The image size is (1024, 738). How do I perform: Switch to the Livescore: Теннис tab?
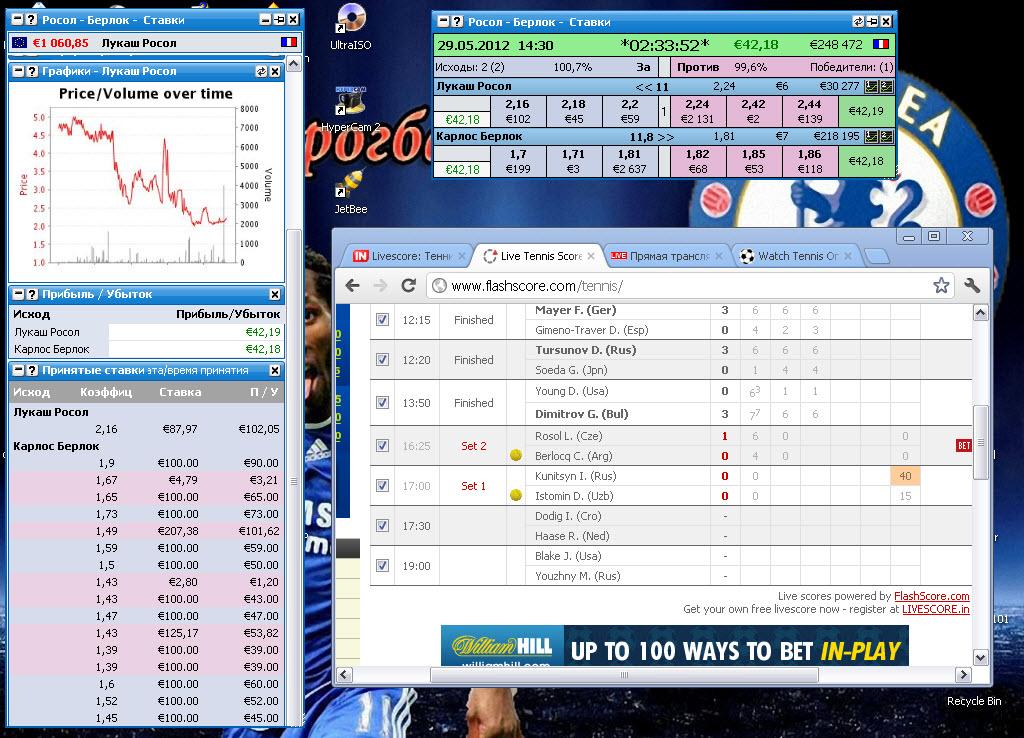click(x=403, y=256)
